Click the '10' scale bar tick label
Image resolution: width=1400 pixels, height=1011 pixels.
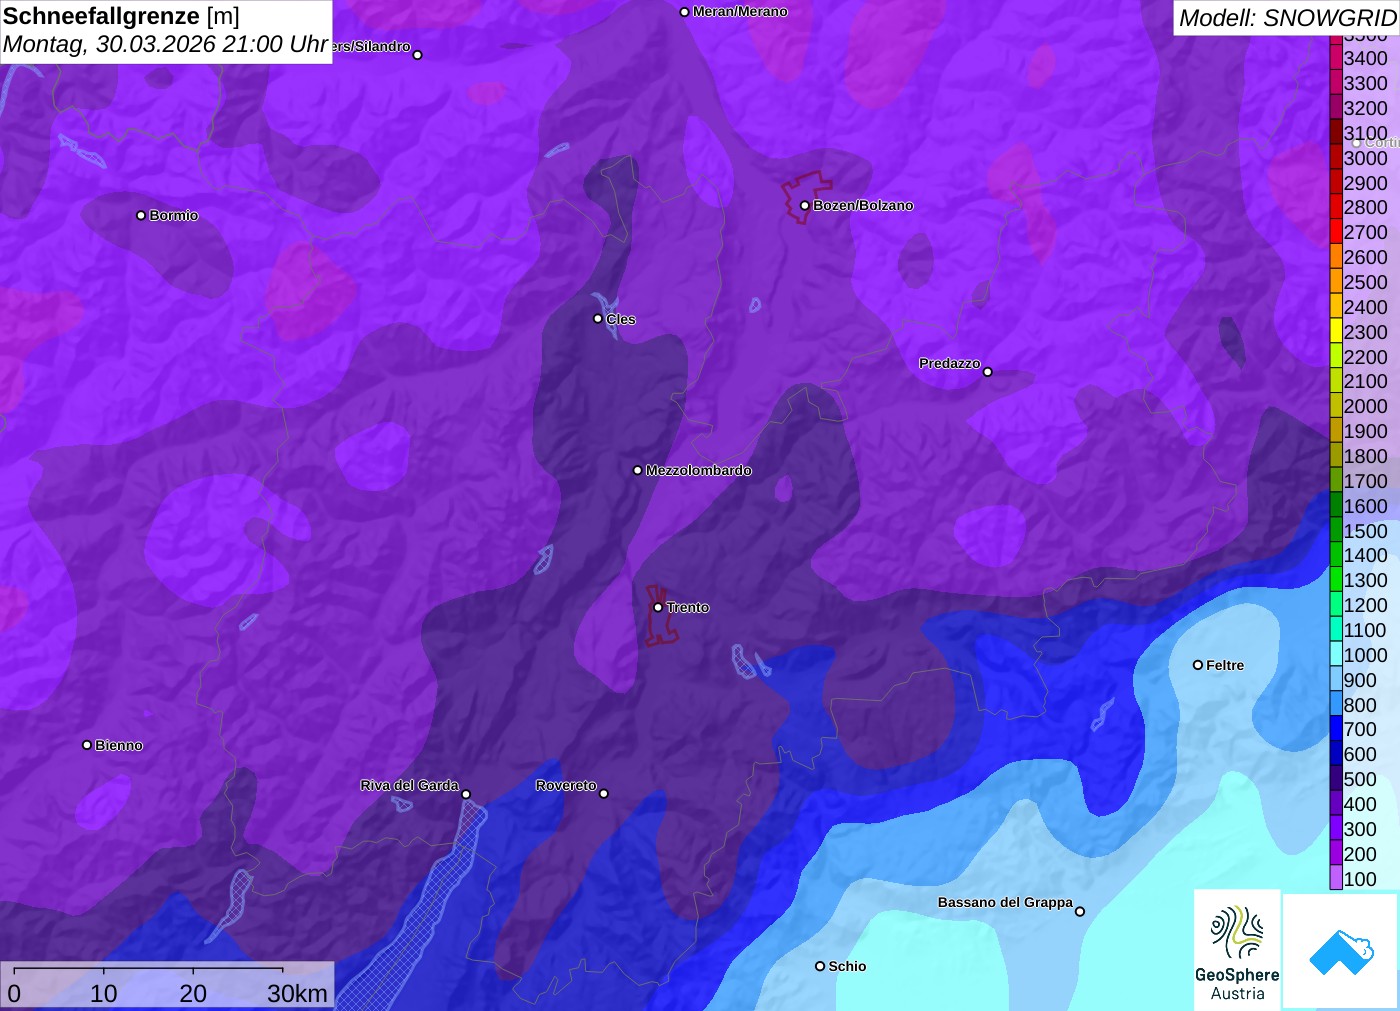pyautogui.click(x=104, y=993)
